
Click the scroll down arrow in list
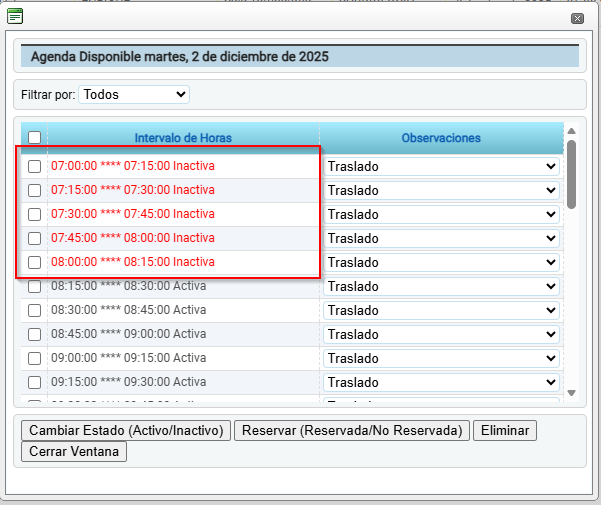571,393
